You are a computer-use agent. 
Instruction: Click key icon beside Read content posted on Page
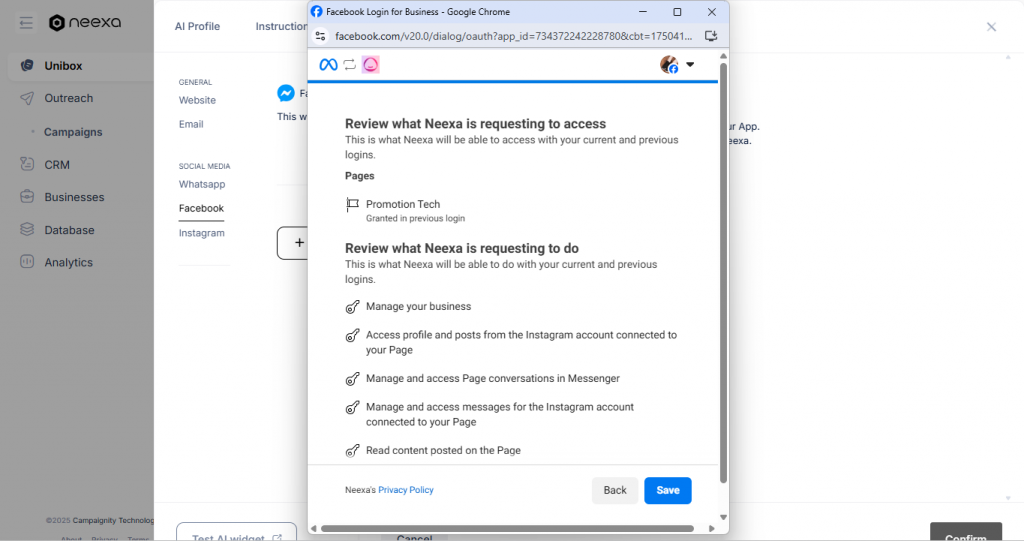pos(353,451)
